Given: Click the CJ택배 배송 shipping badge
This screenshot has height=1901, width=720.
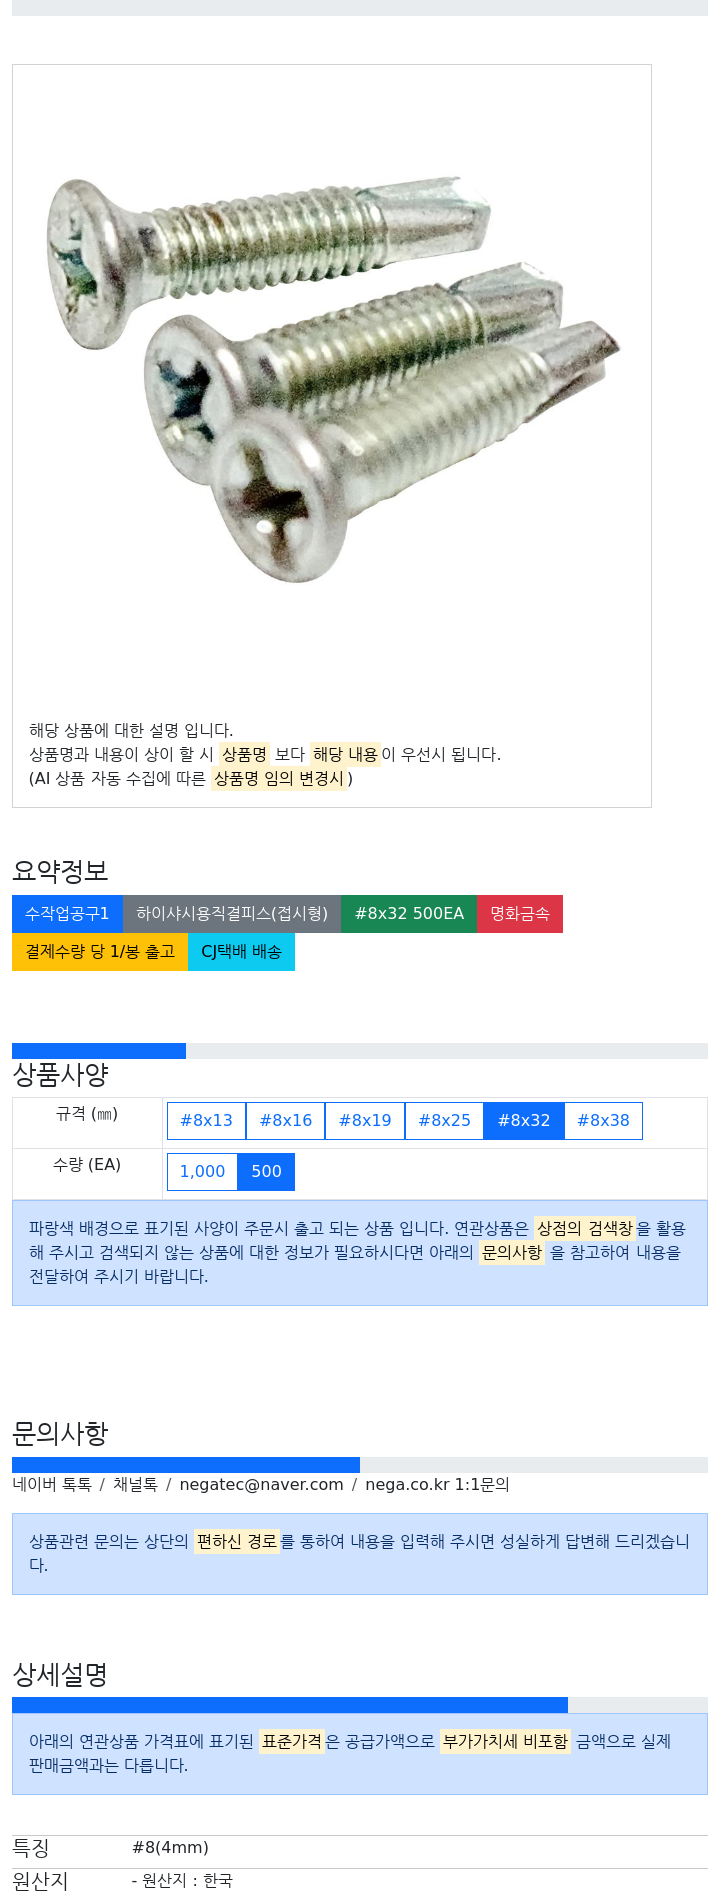Looking at the screenshot, I should (241, 952).
